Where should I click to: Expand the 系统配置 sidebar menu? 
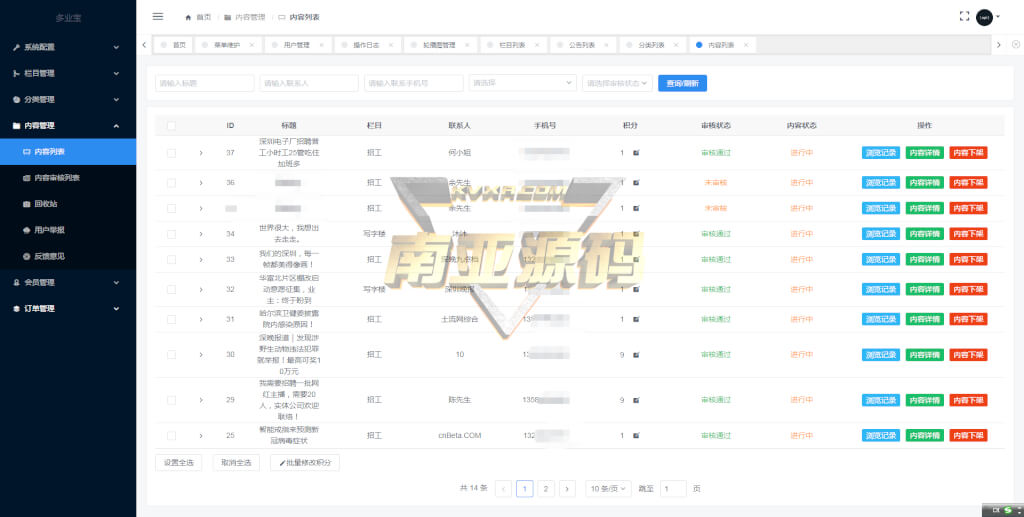click(x=68, y=47)
